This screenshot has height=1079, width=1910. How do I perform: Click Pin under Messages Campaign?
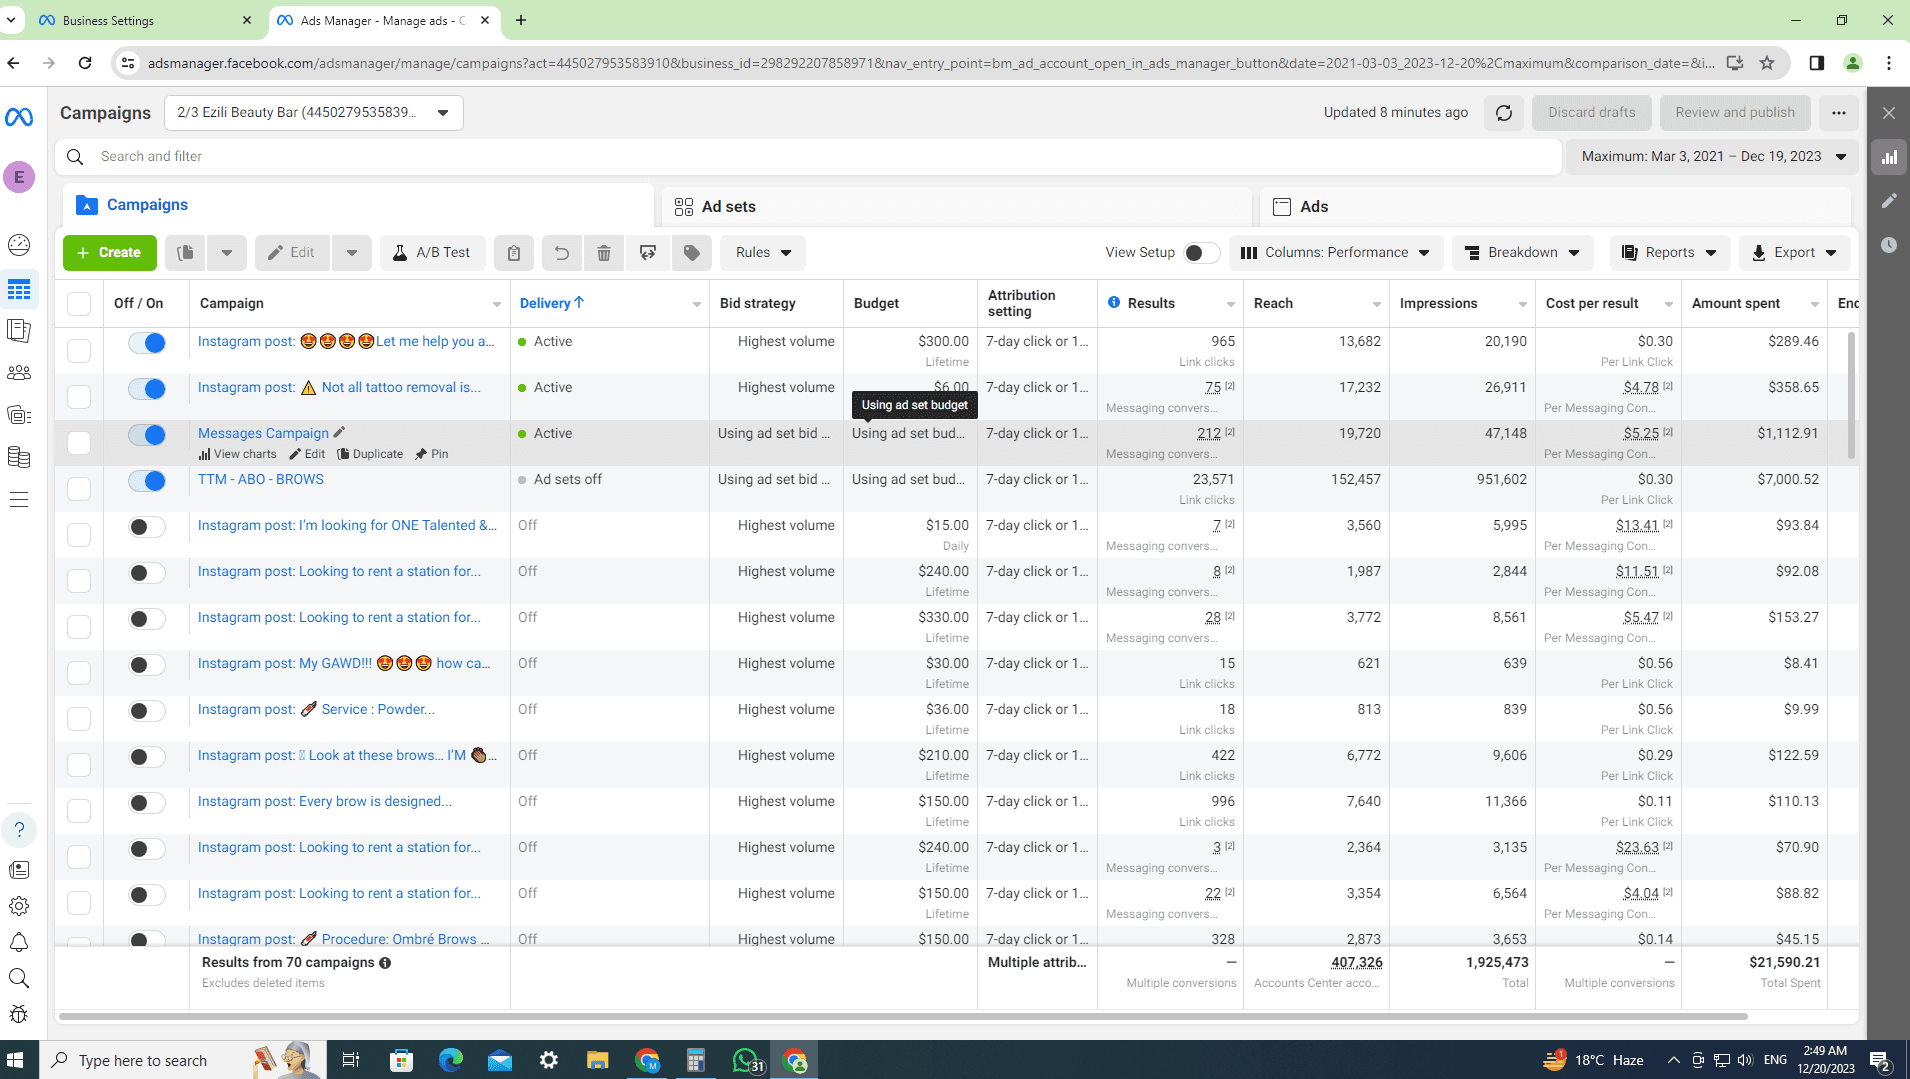click(432, 454)
